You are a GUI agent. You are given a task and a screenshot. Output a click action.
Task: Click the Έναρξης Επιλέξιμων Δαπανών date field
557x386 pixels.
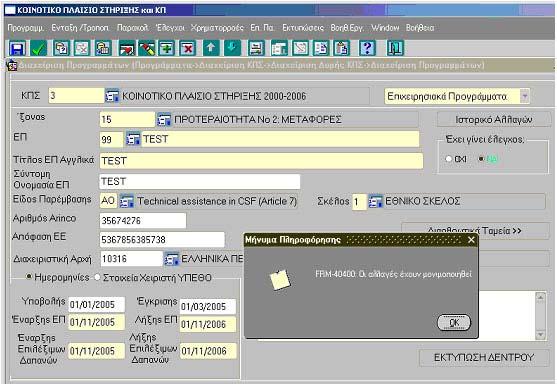pos(97,351)
